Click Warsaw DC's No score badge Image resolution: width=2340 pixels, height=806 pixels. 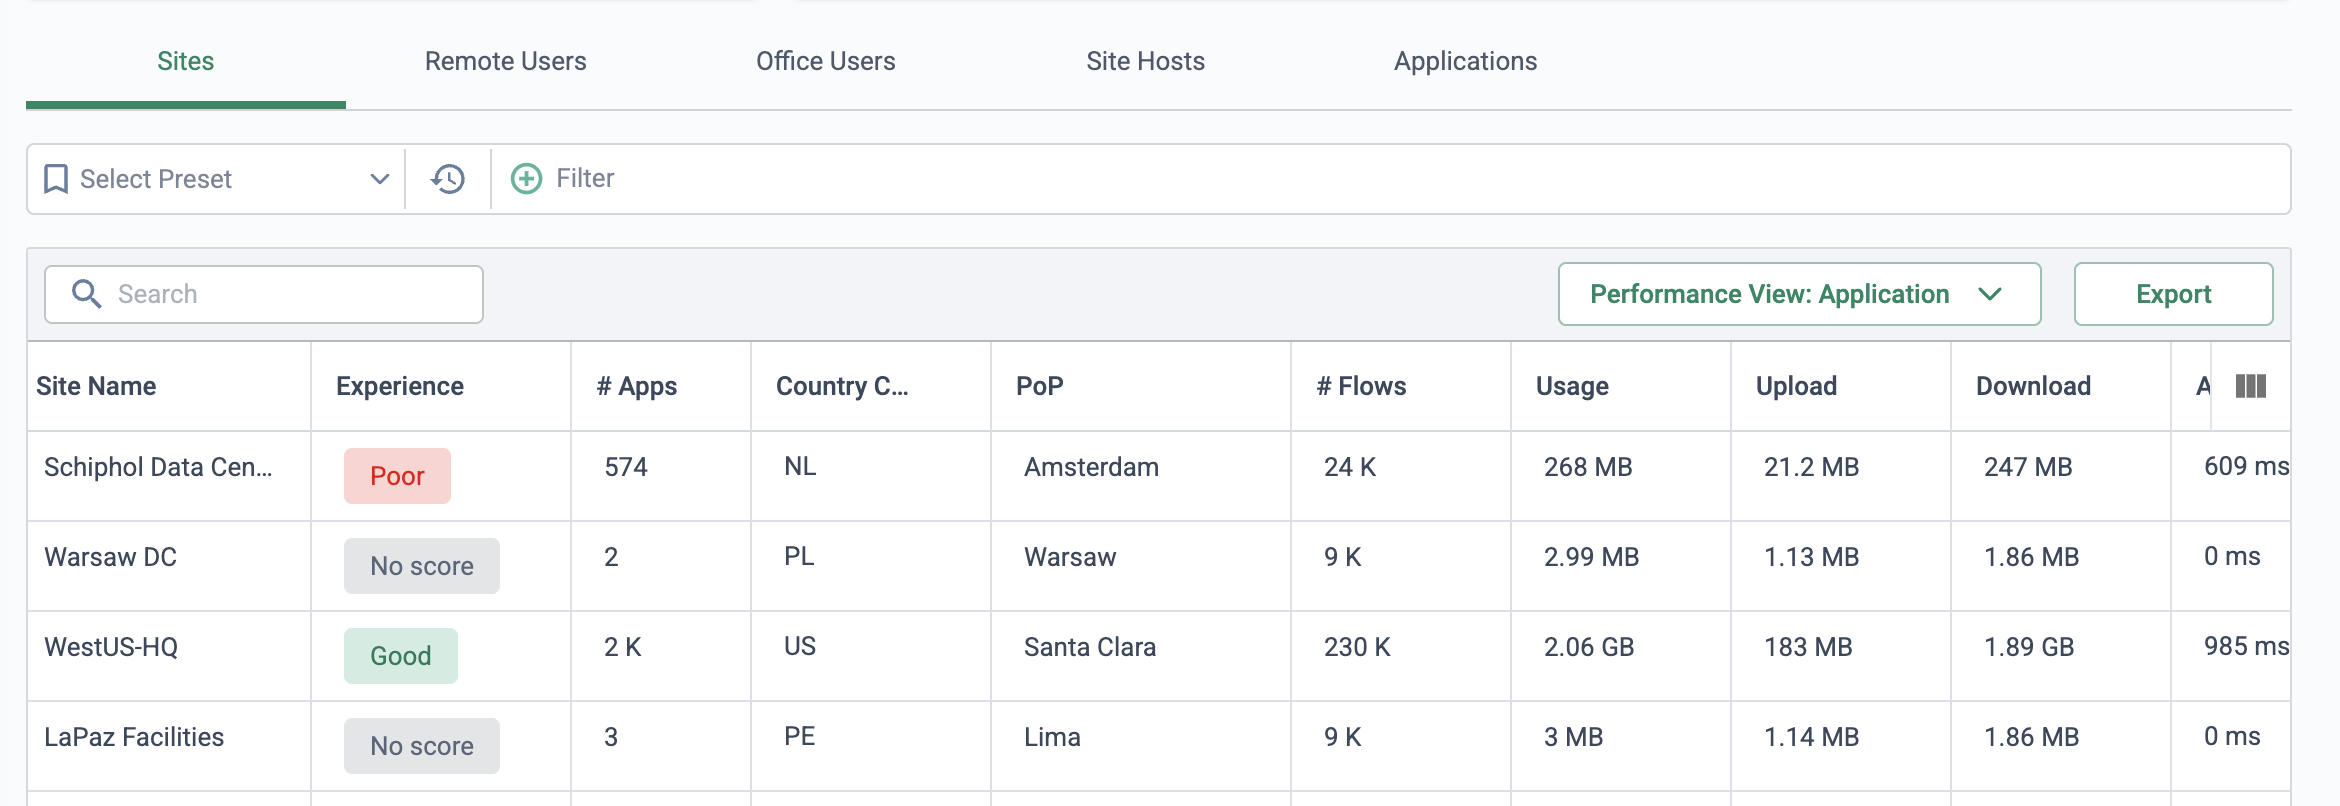(422, 566)
